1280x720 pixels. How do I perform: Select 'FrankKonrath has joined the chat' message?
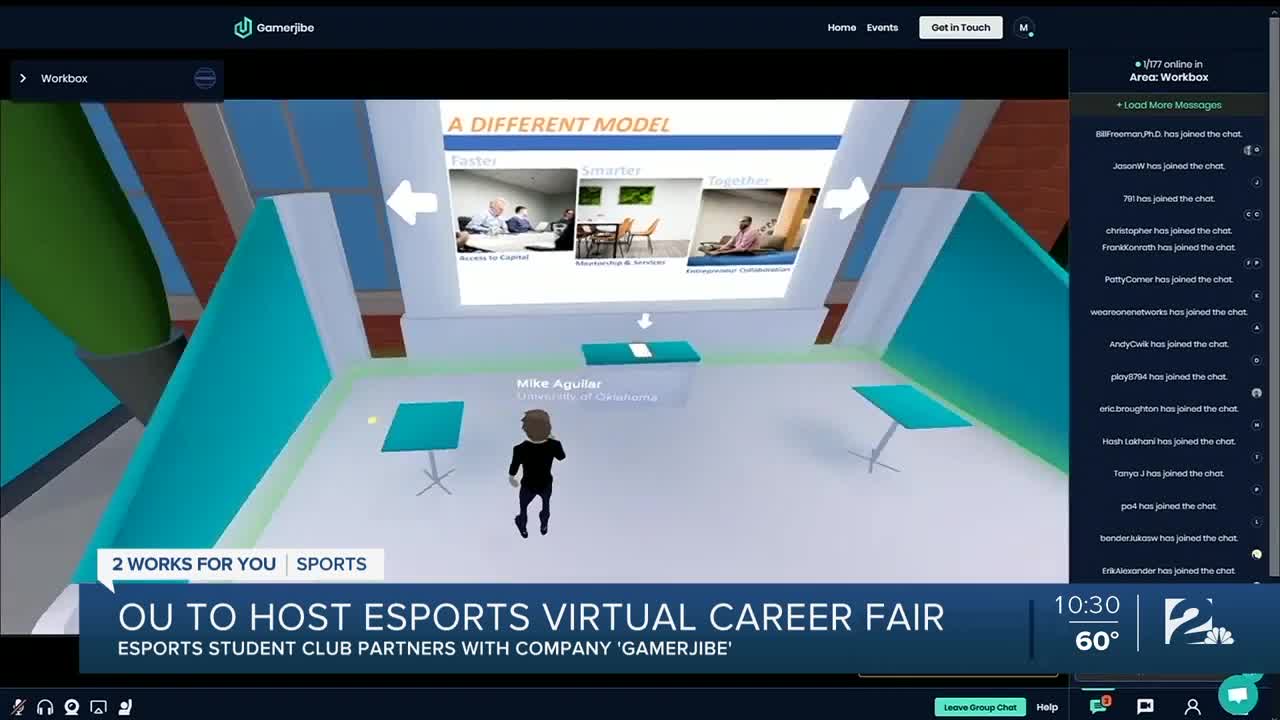point(1168,247)
